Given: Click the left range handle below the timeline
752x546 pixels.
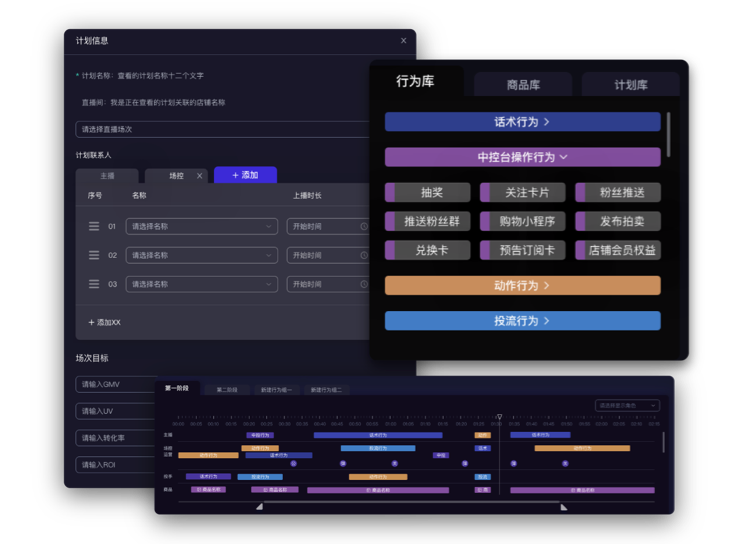Looking at the screenshot, I should [260, 506].
